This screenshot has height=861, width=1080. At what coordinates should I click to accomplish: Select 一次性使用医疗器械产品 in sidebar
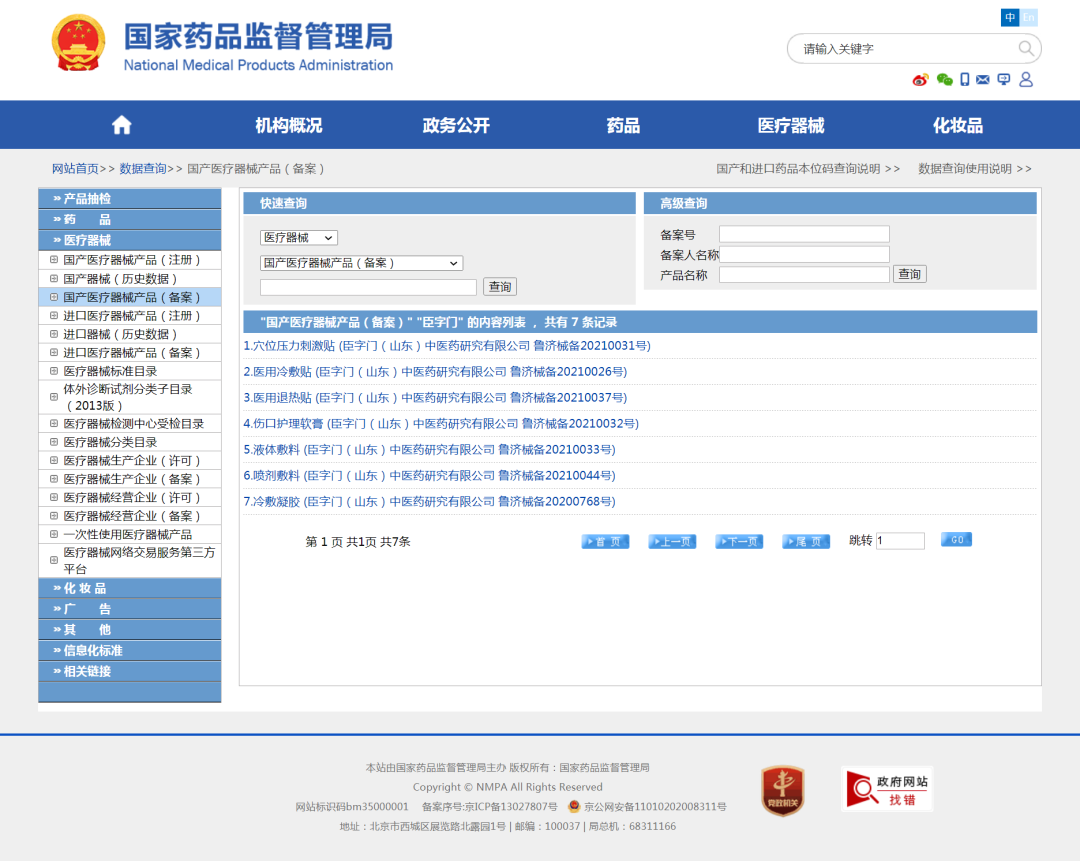(127, 535)
